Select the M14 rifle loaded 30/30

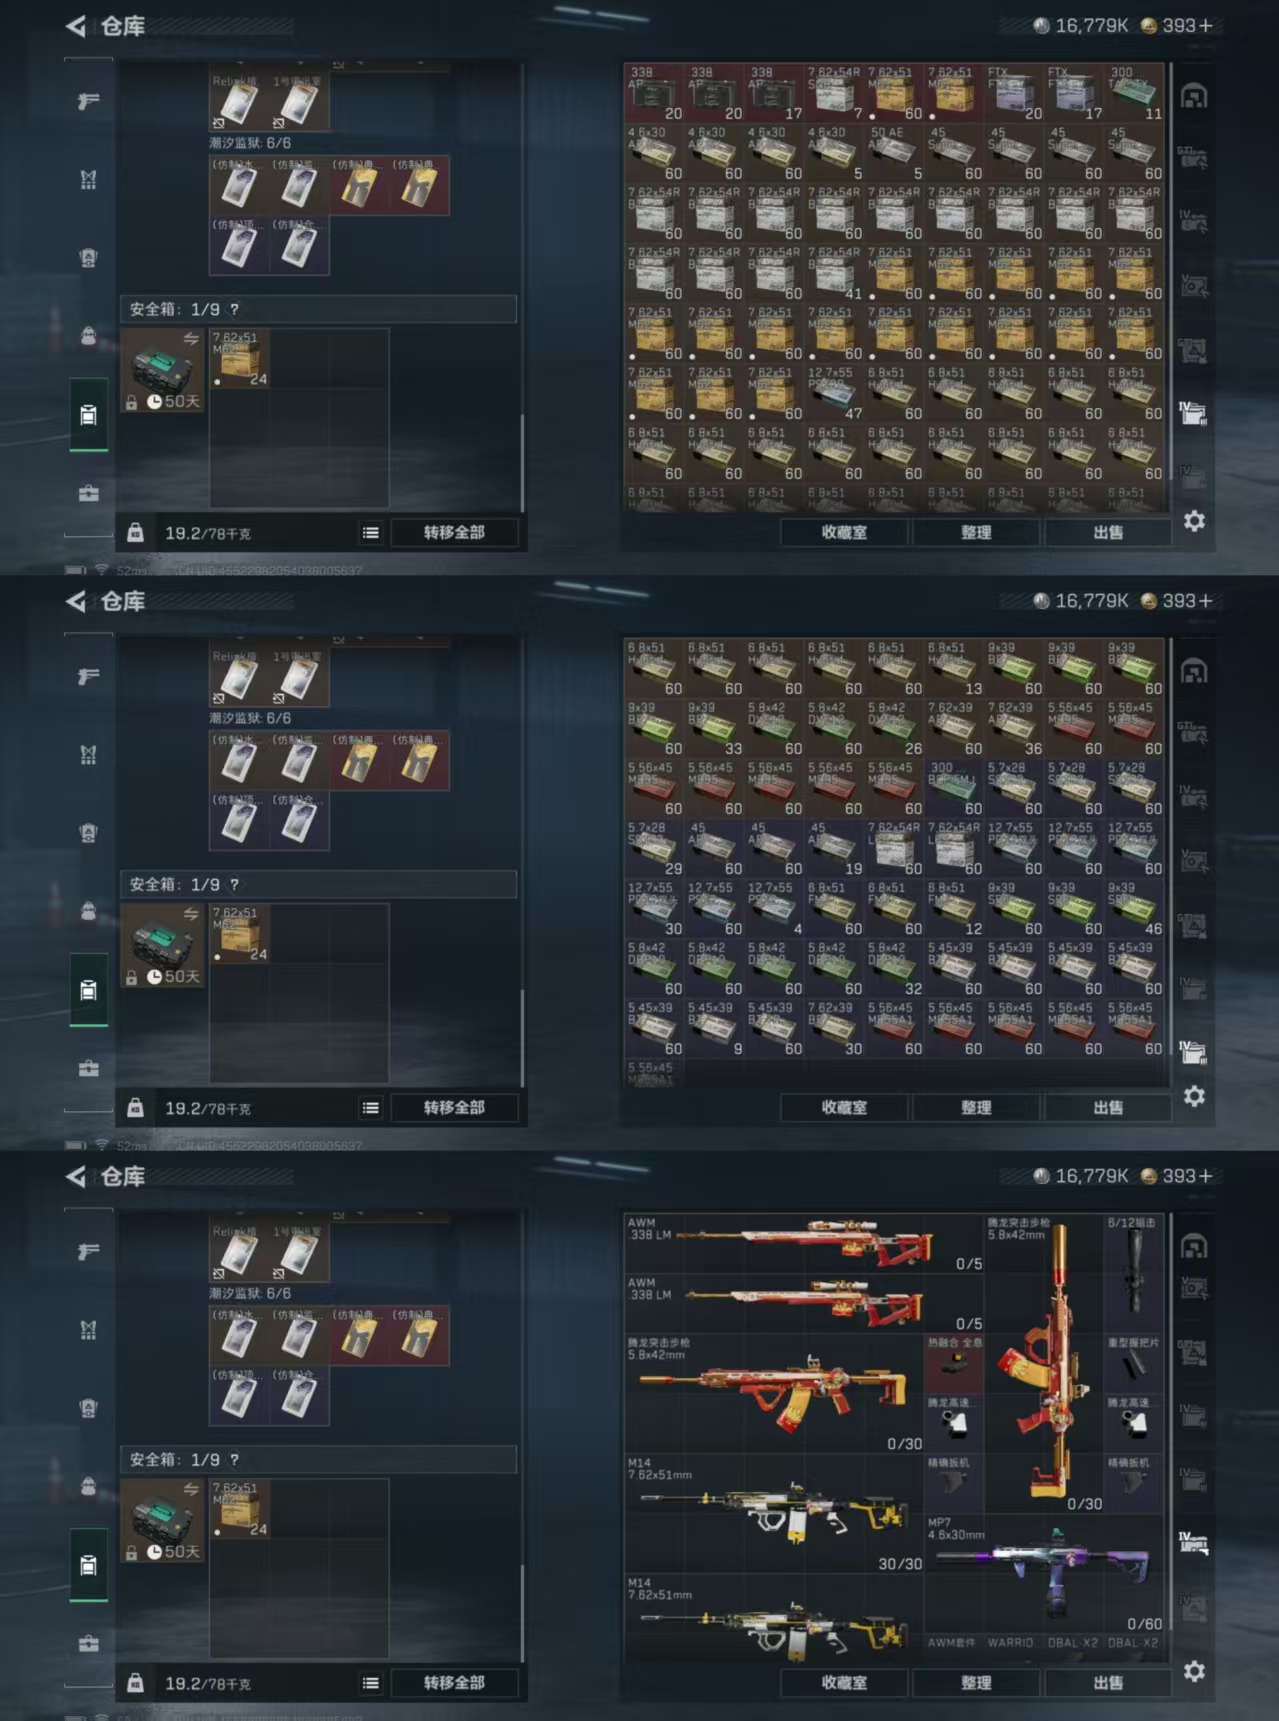point(774,1513)
